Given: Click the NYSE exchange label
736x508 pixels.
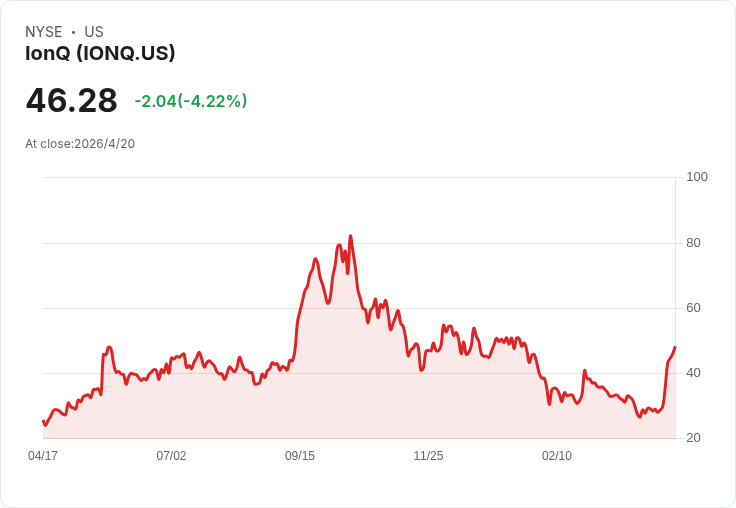Looking at the screenshot, I should (x=44, y=32).
